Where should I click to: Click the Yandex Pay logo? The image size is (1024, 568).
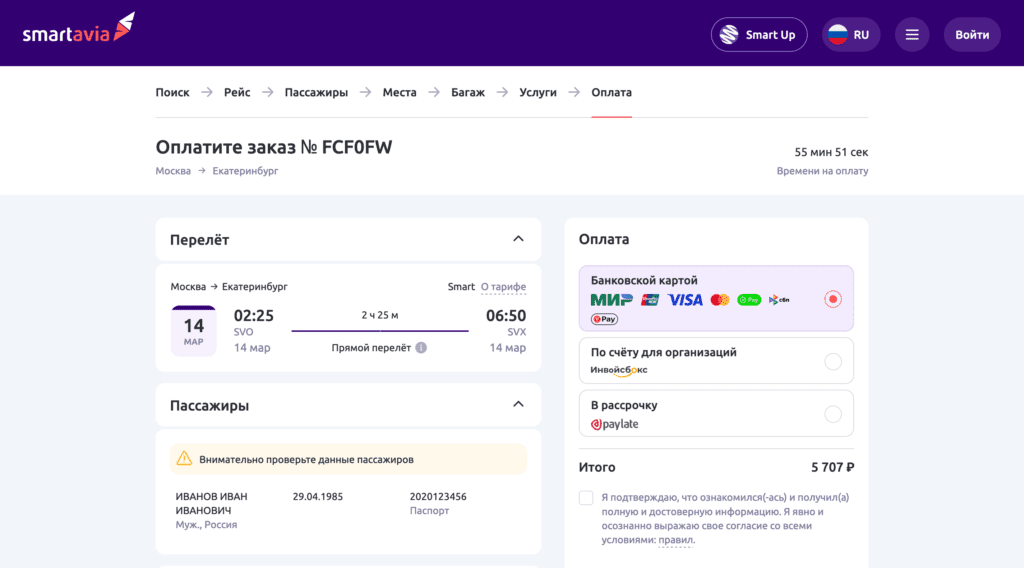pyautogui.click(x=604, y=319)
